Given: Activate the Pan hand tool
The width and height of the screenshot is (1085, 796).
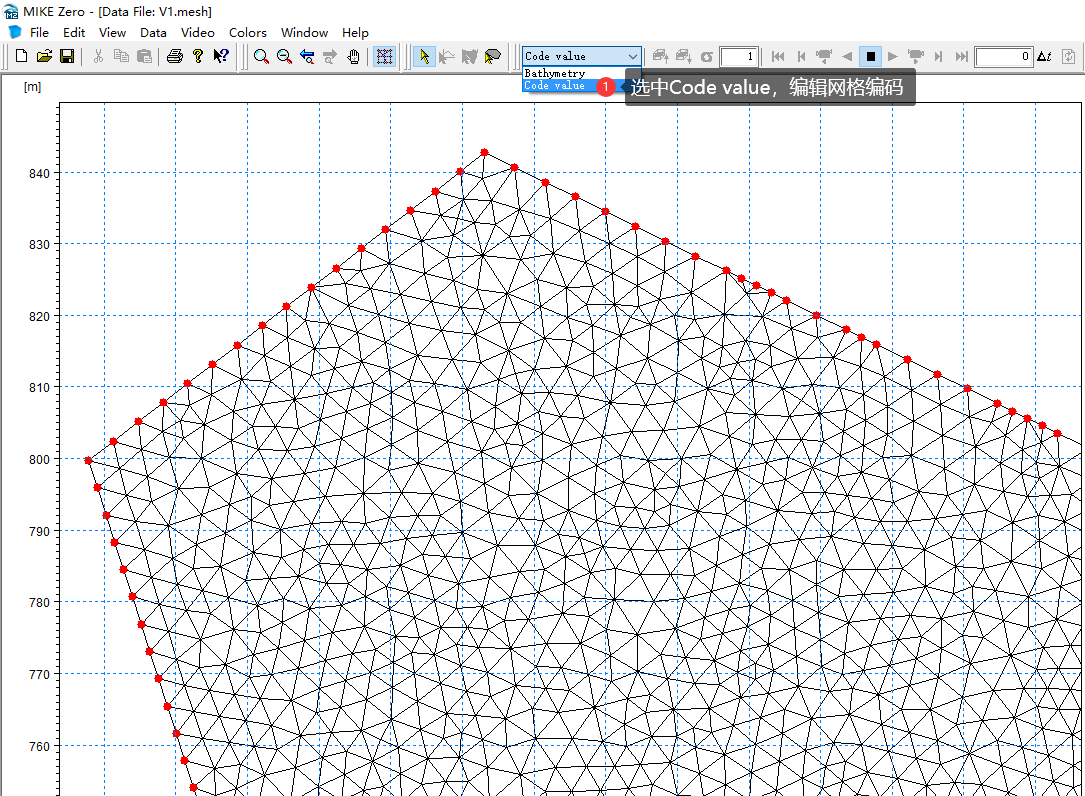Looking at the screenshot, I should [353, 57].
